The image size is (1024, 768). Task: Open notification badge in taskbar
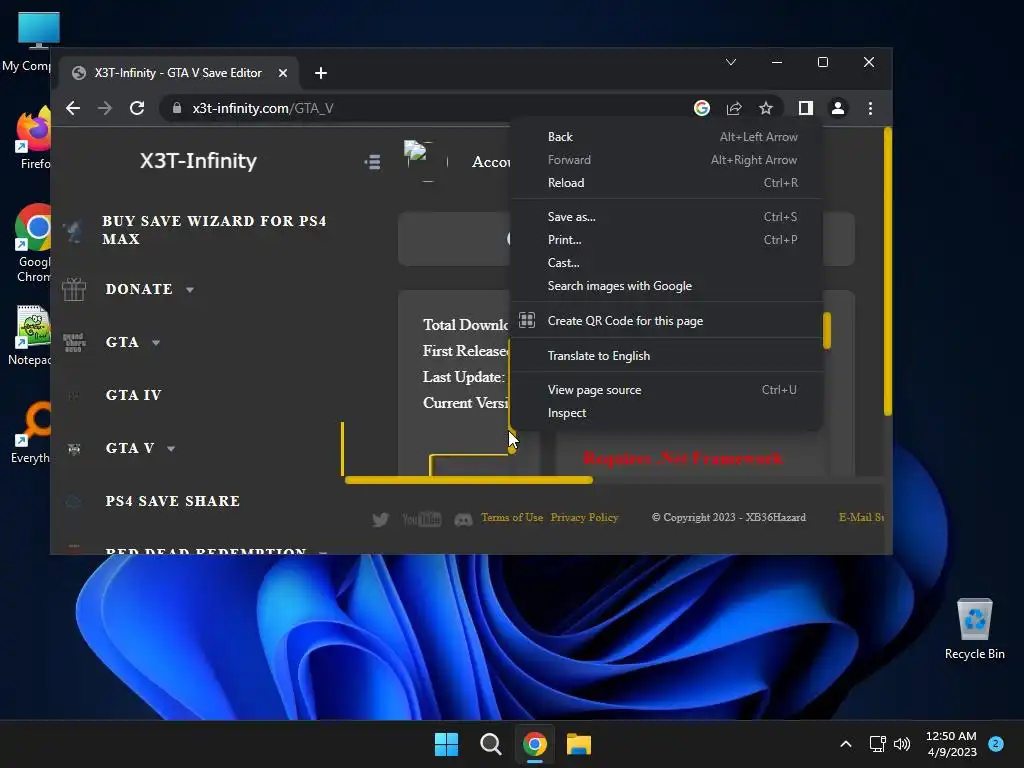pos(996,744)
